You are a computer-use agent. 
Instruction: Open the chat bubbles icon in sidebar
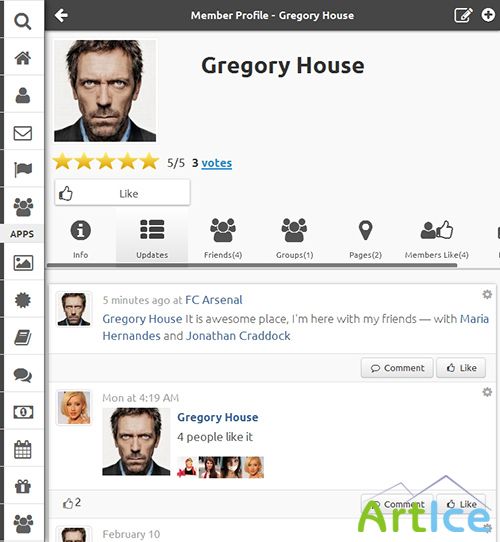tap(23, 375)
